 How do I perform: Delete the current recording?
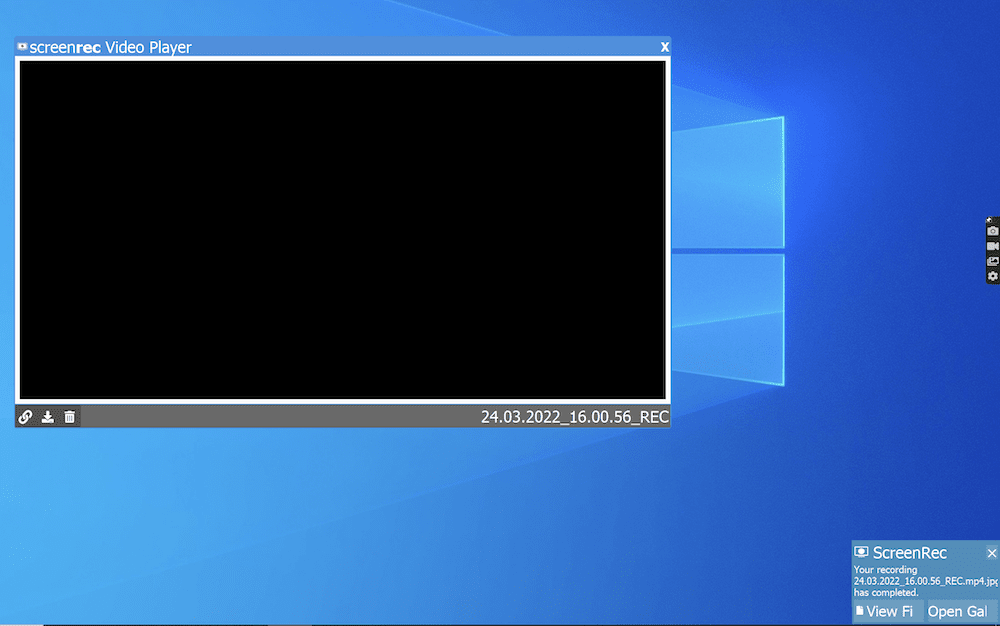pyautogui.click(x=68, y=417)
